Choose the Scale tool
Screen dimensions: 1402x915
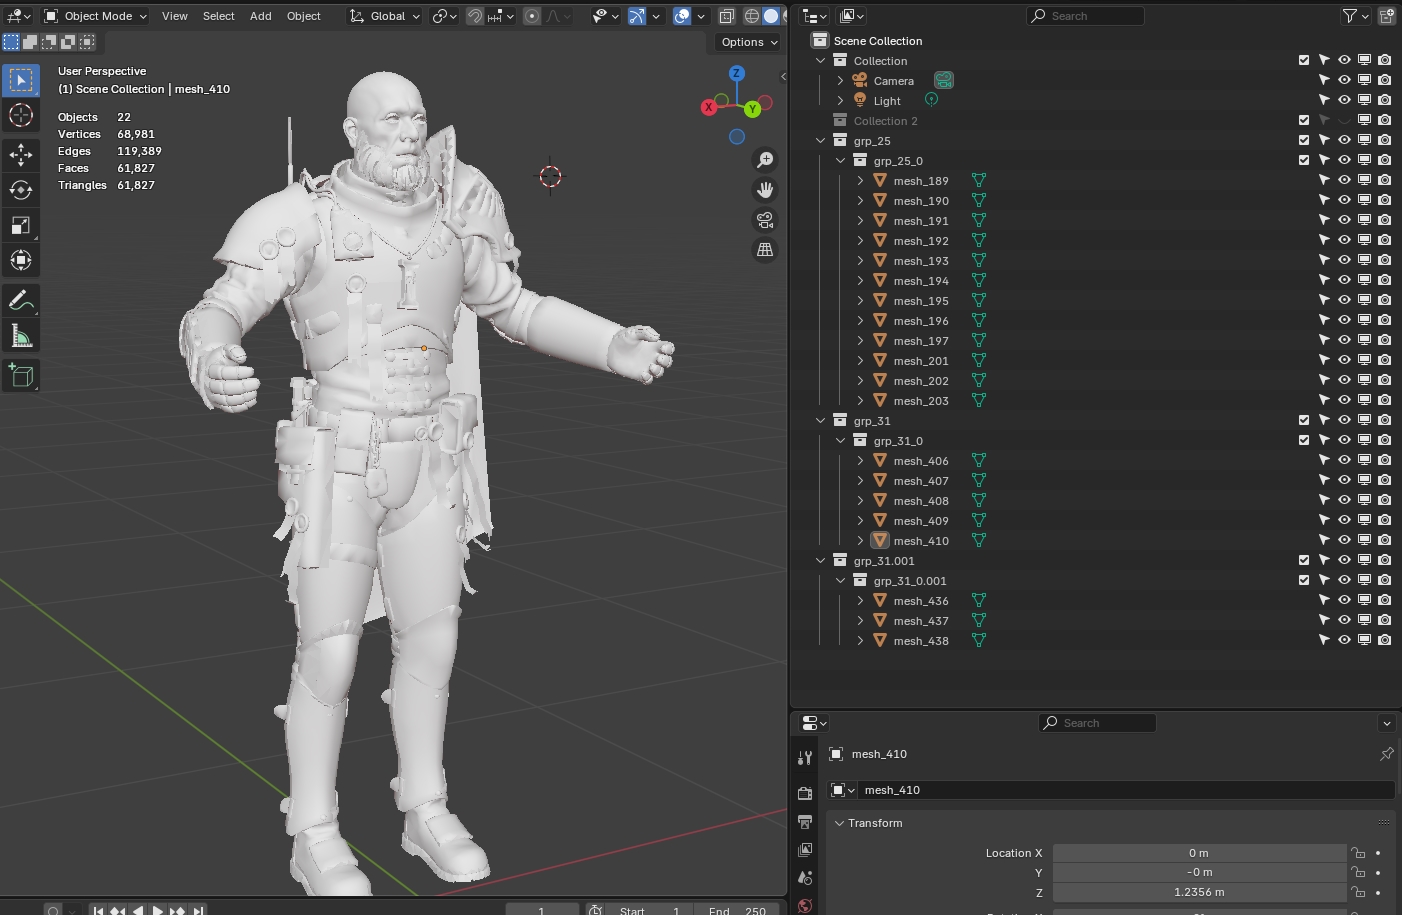click(21, 226)
